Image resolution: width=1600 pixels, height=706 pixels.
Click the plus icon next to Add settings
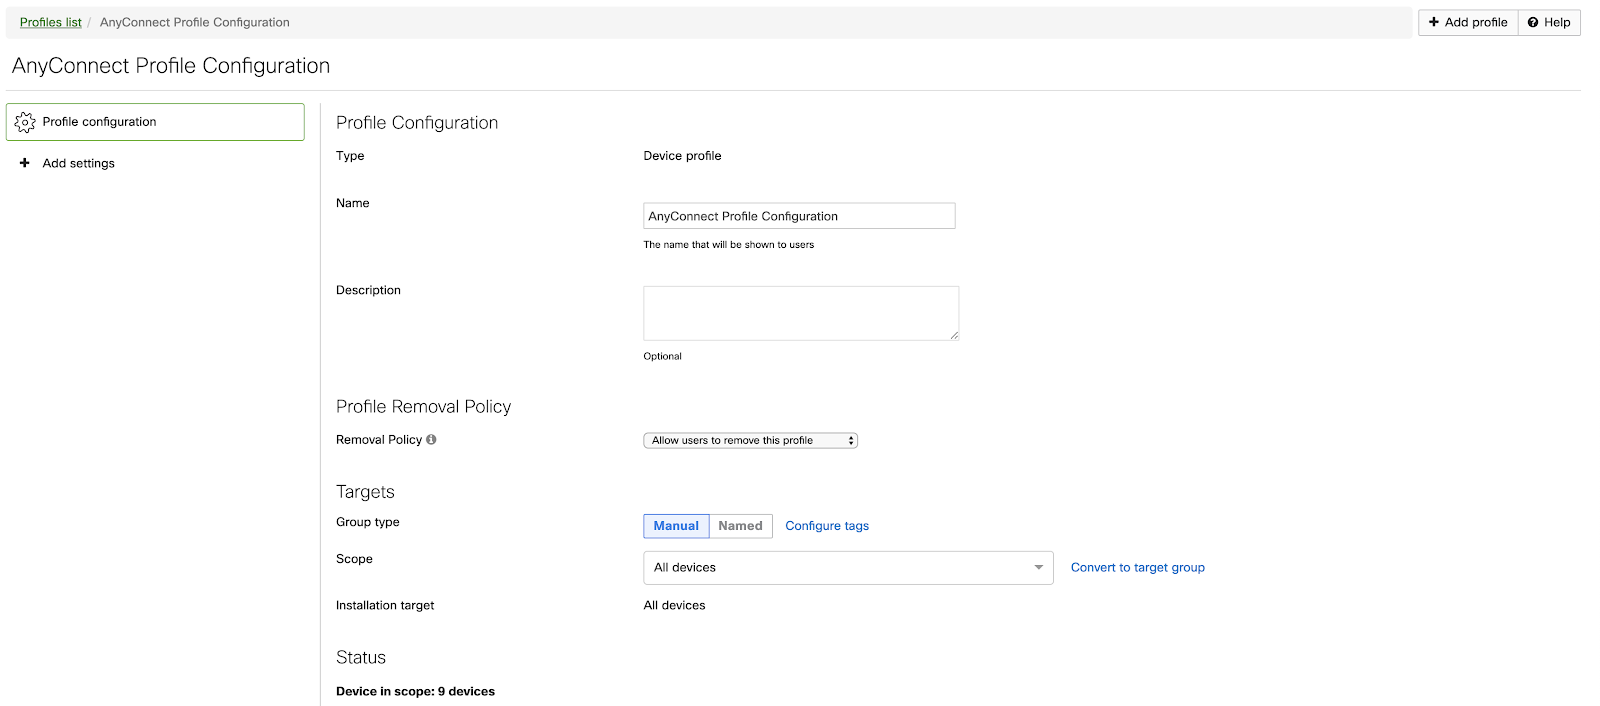[25, 163]
